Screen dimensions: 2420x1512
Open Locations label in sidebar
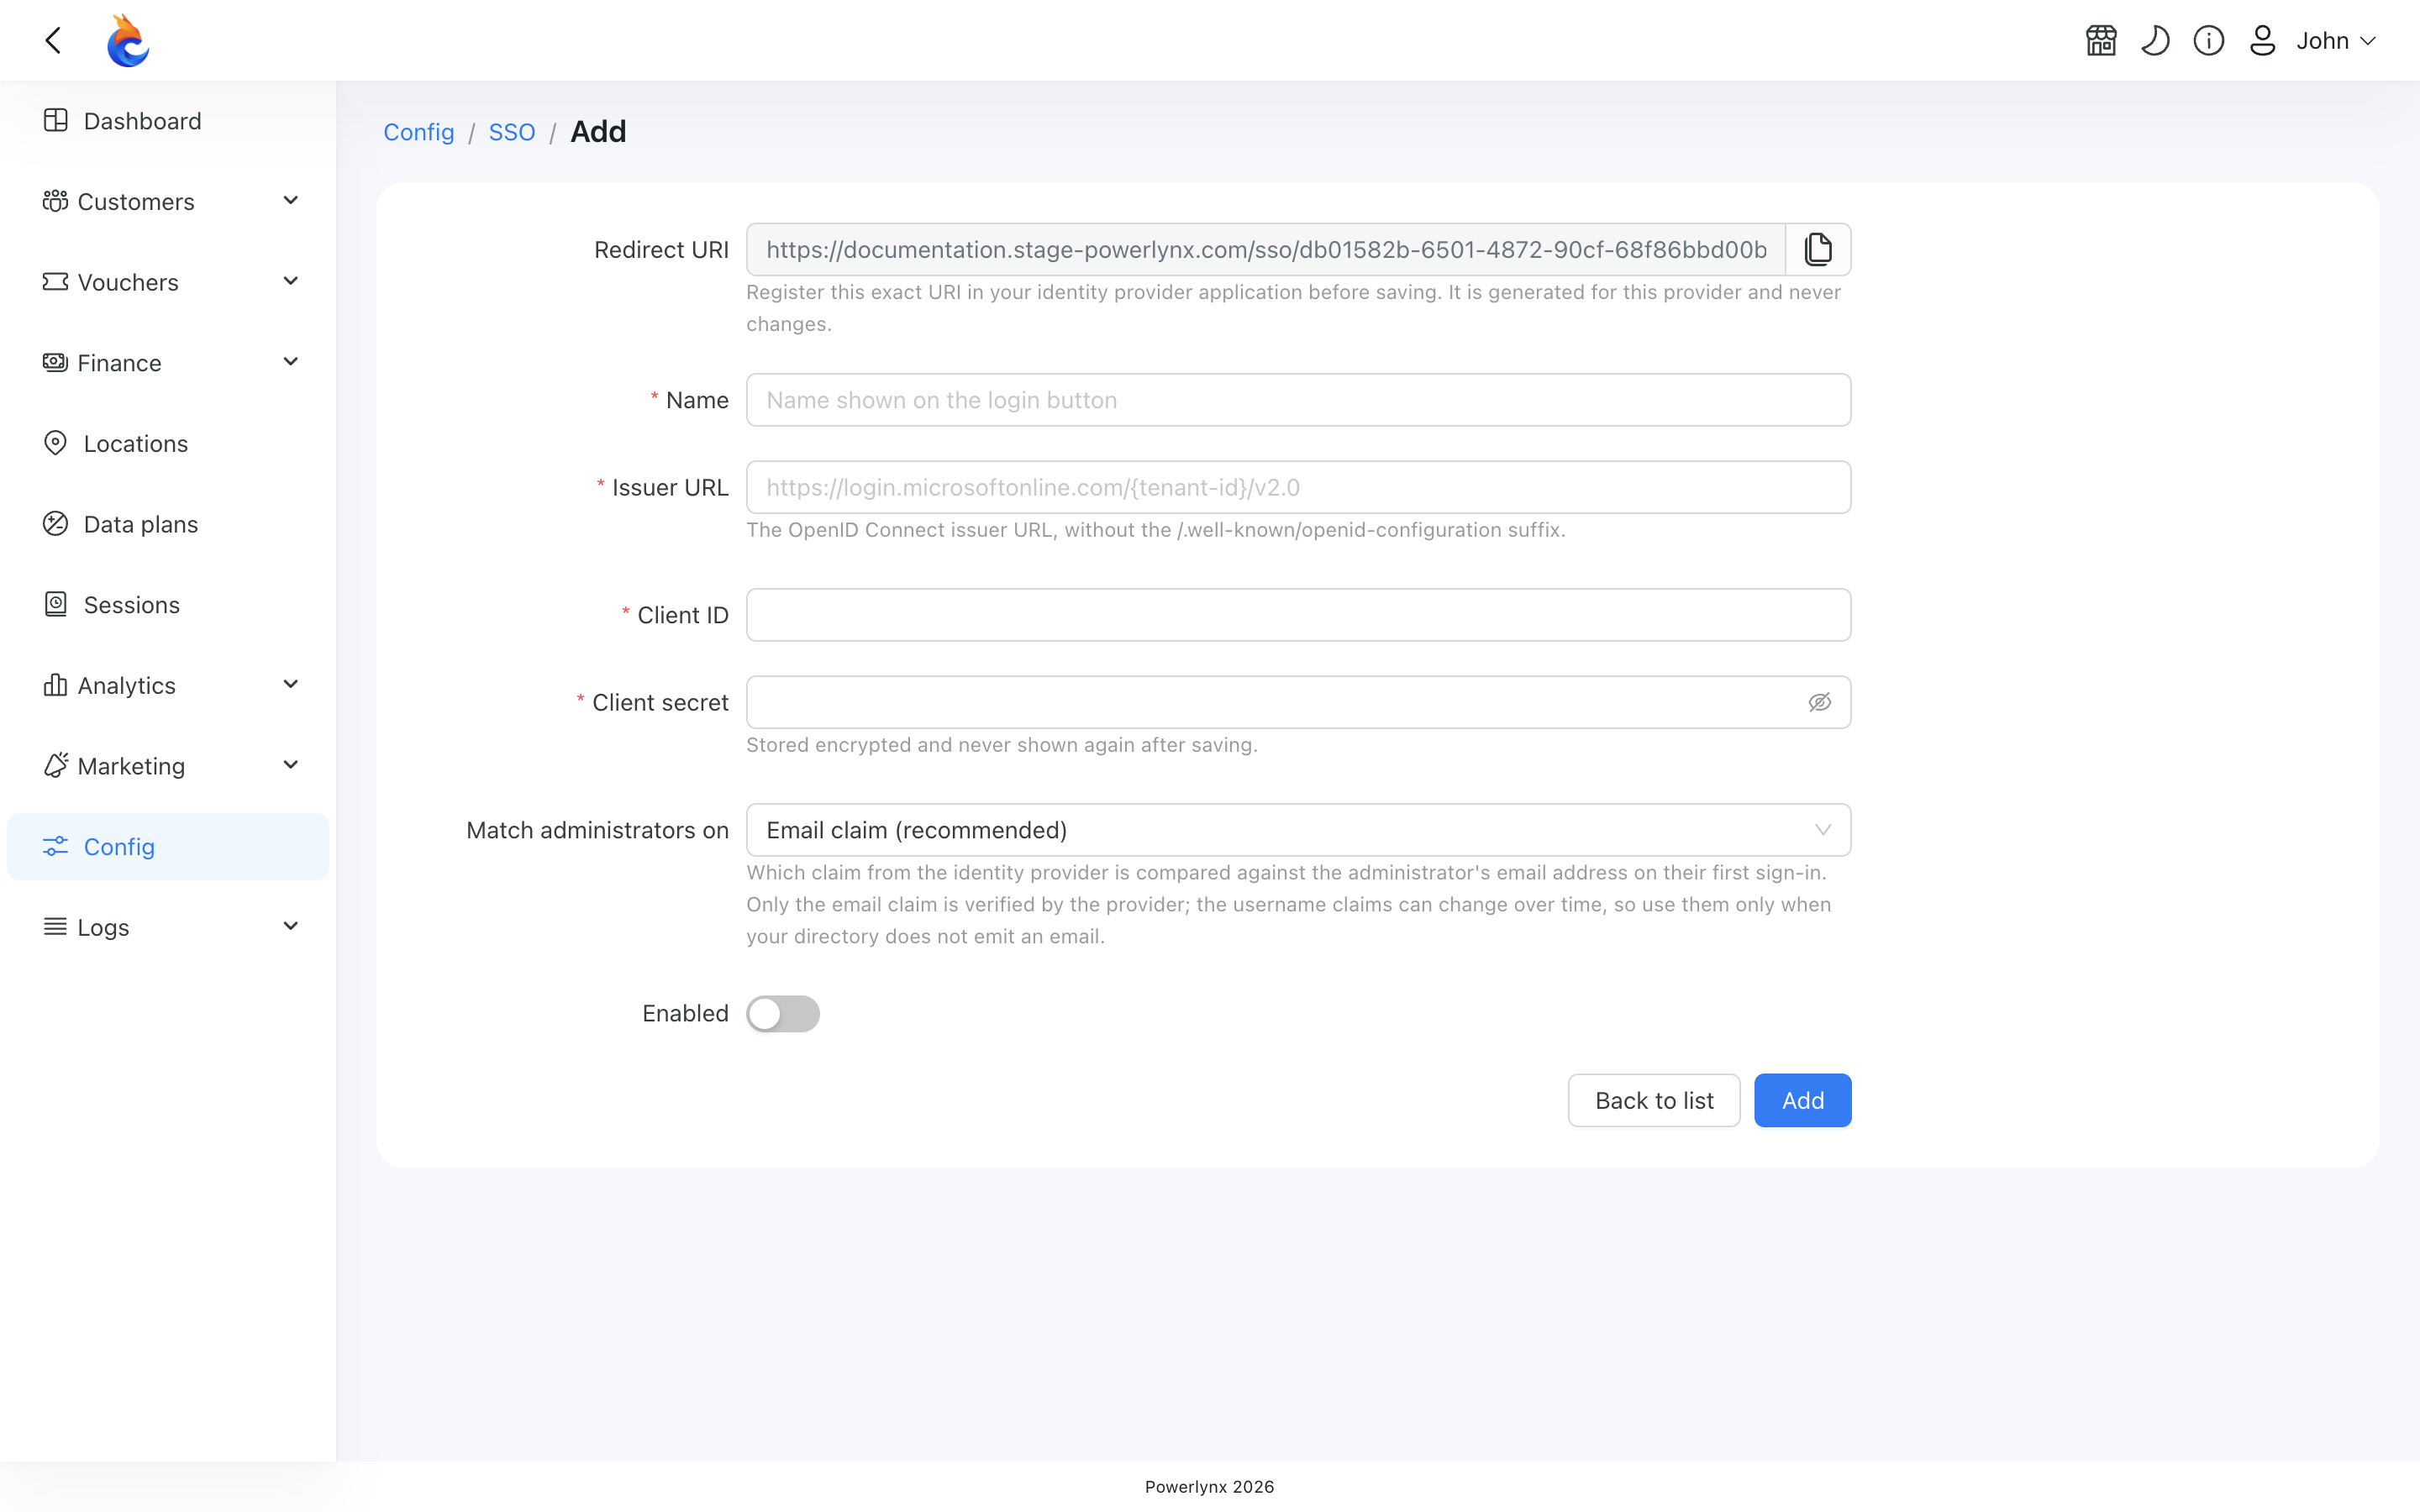click(x=136, y=444)
